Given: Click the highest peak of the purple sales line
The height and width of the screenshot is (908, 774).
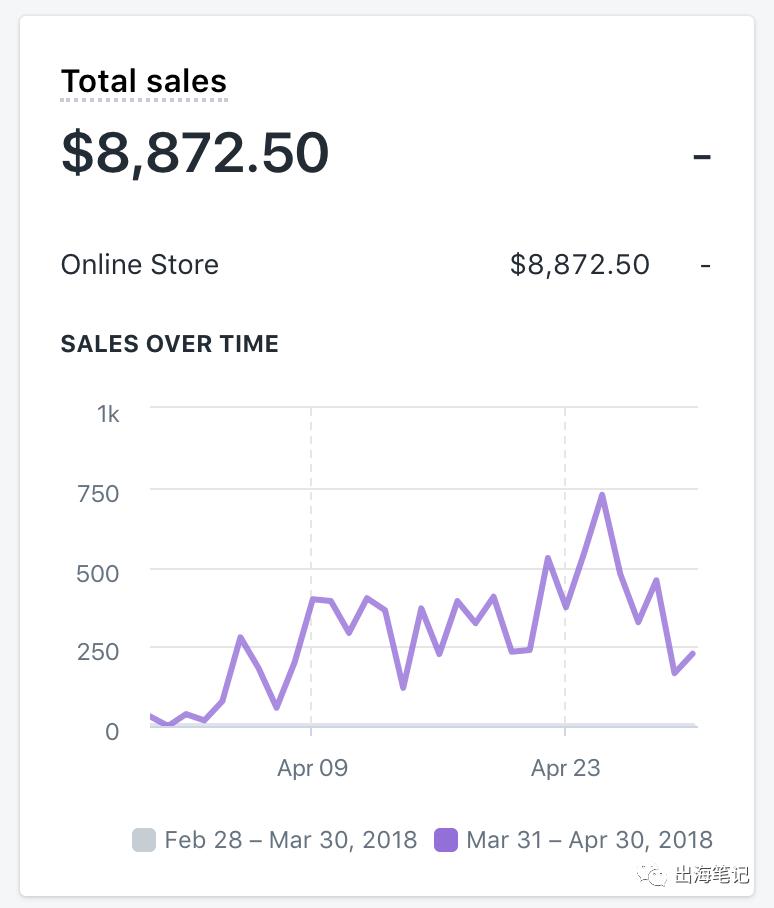Looking at the screenshot, I should 600,493.
